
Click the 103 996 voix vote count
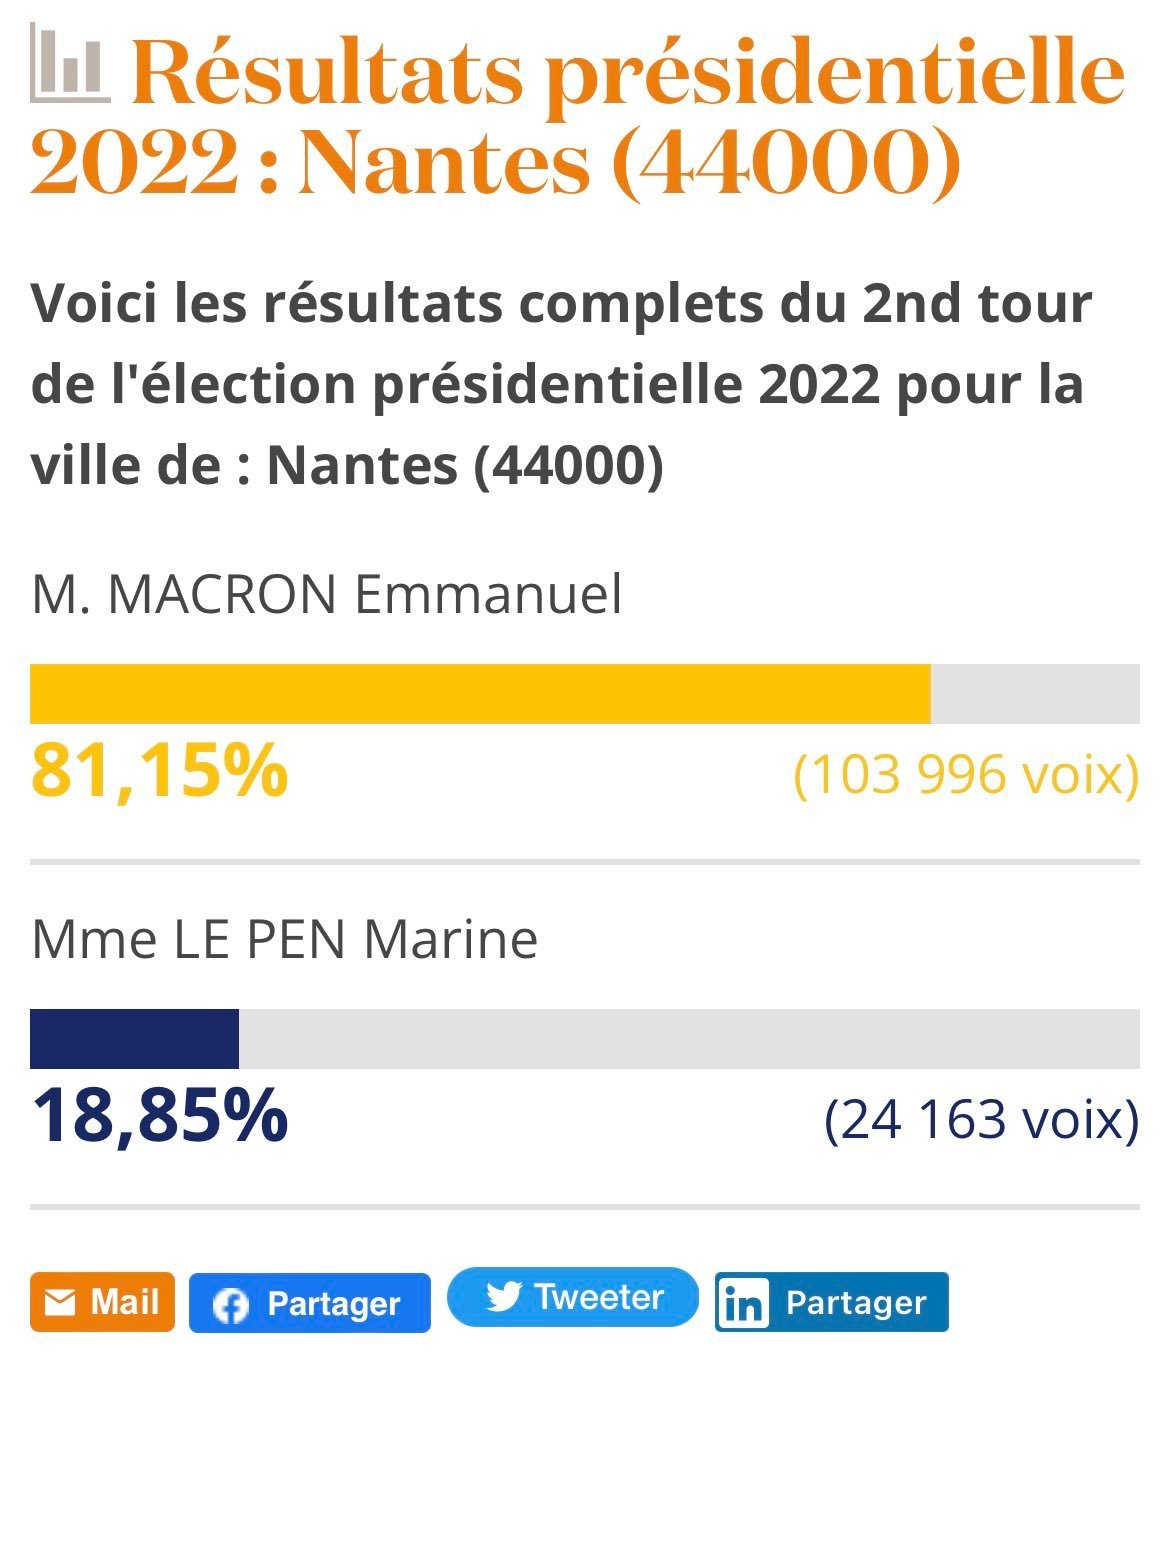(966, 774)
